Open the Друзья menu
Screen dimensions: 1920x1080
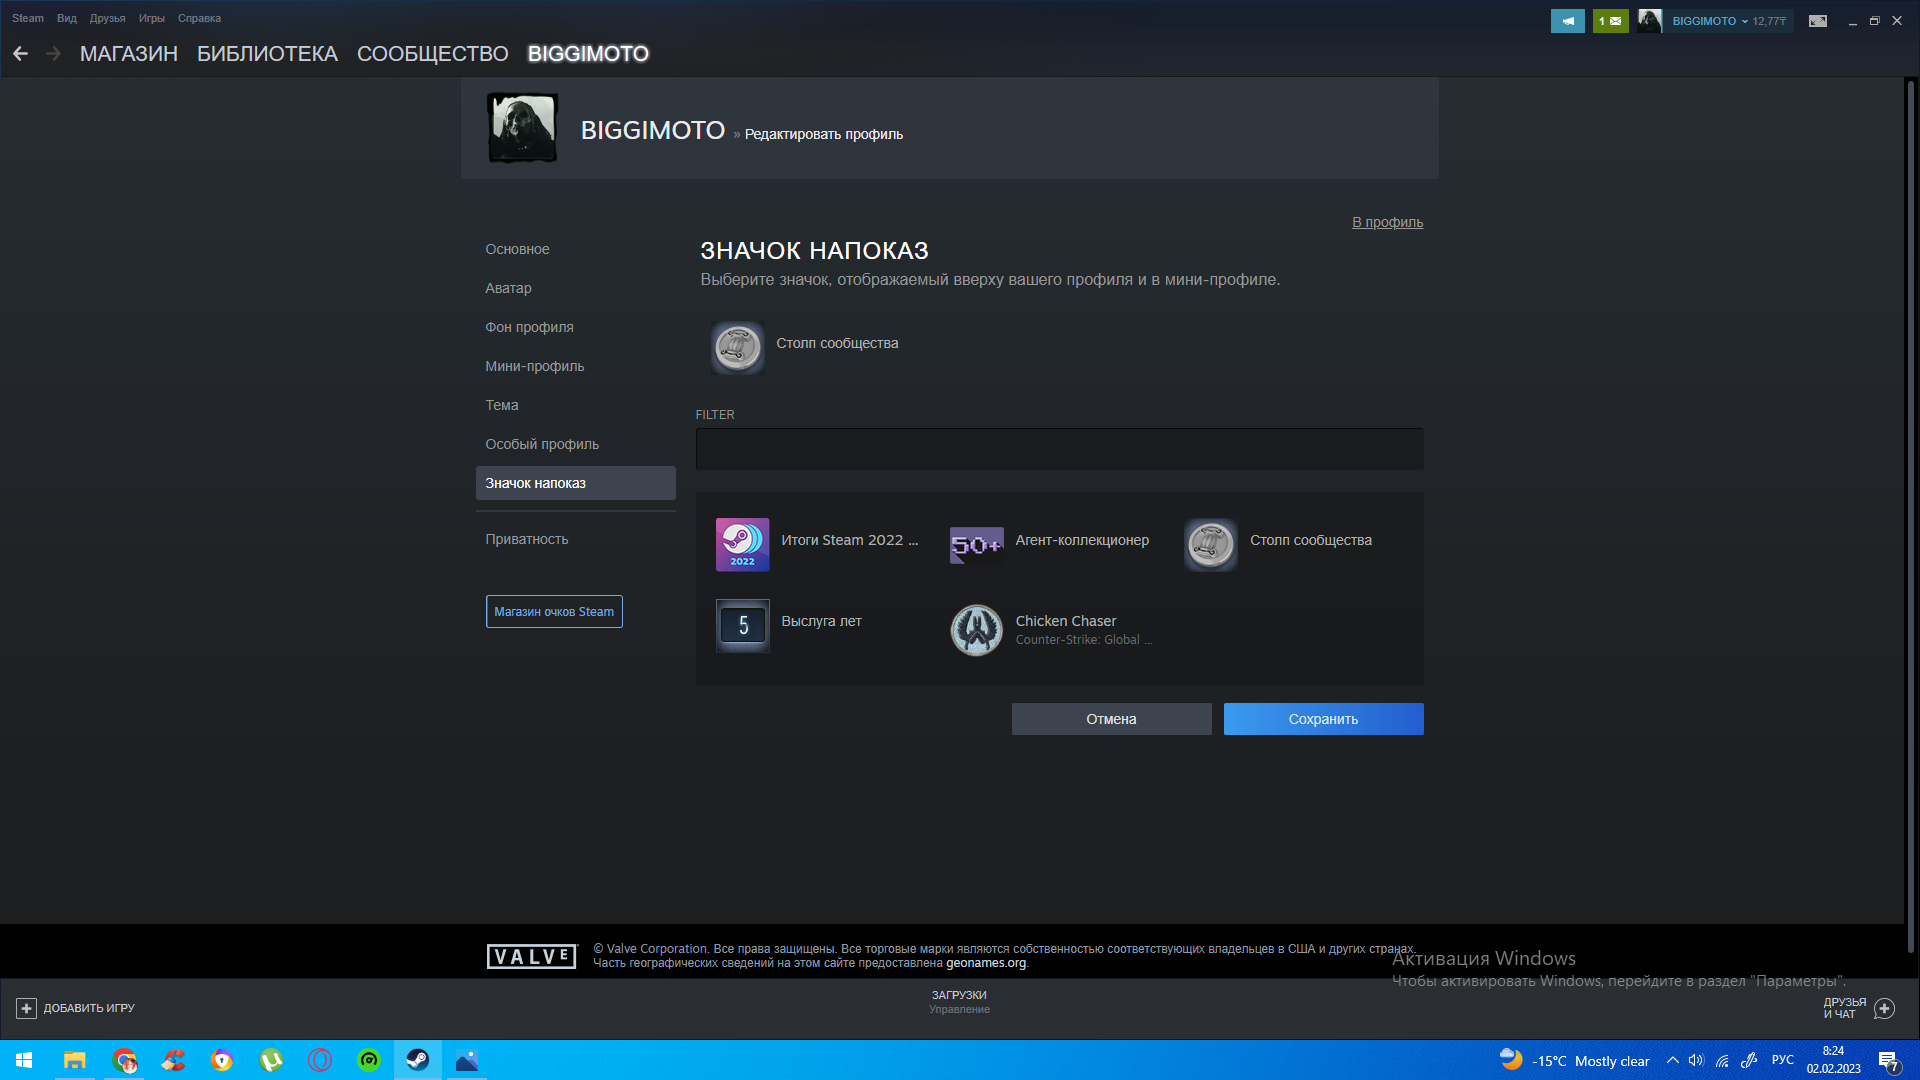click(x=107, y=18)
